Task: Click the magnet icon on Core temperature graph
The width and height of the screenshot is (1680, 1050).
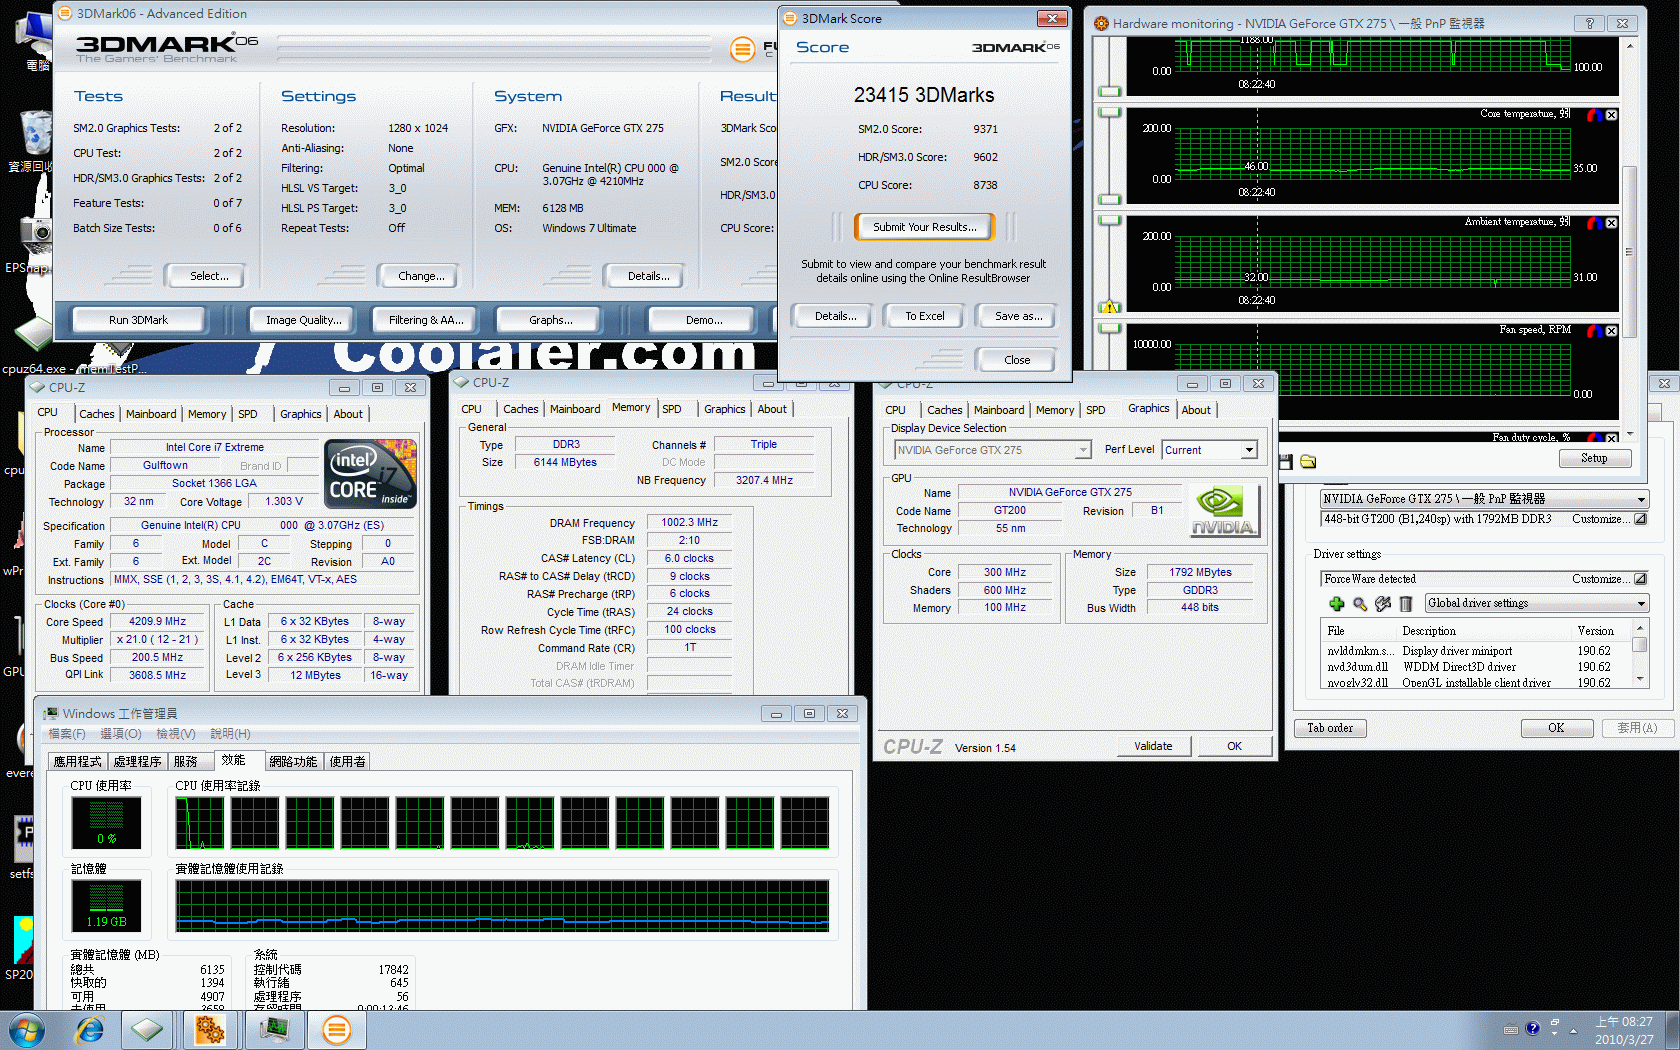Action: tap(1594, 115)
